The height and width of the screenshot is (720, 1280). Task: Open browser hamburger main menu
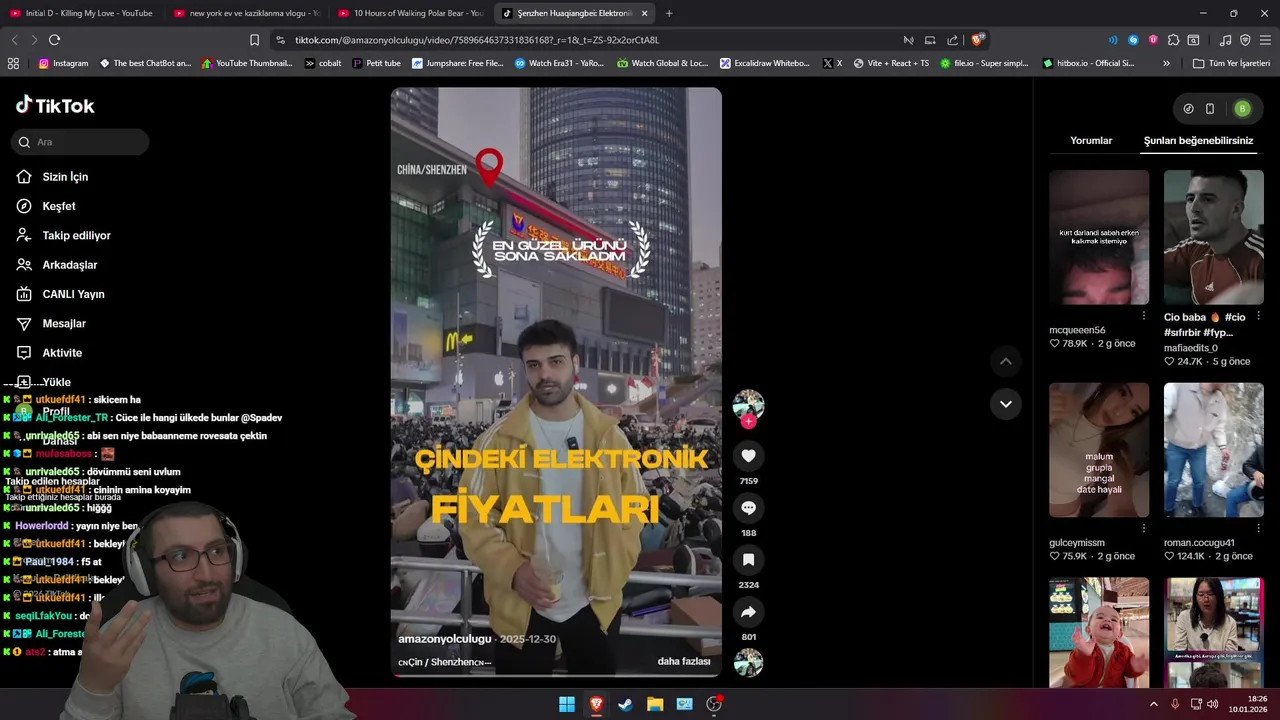tap(1265, 40)
